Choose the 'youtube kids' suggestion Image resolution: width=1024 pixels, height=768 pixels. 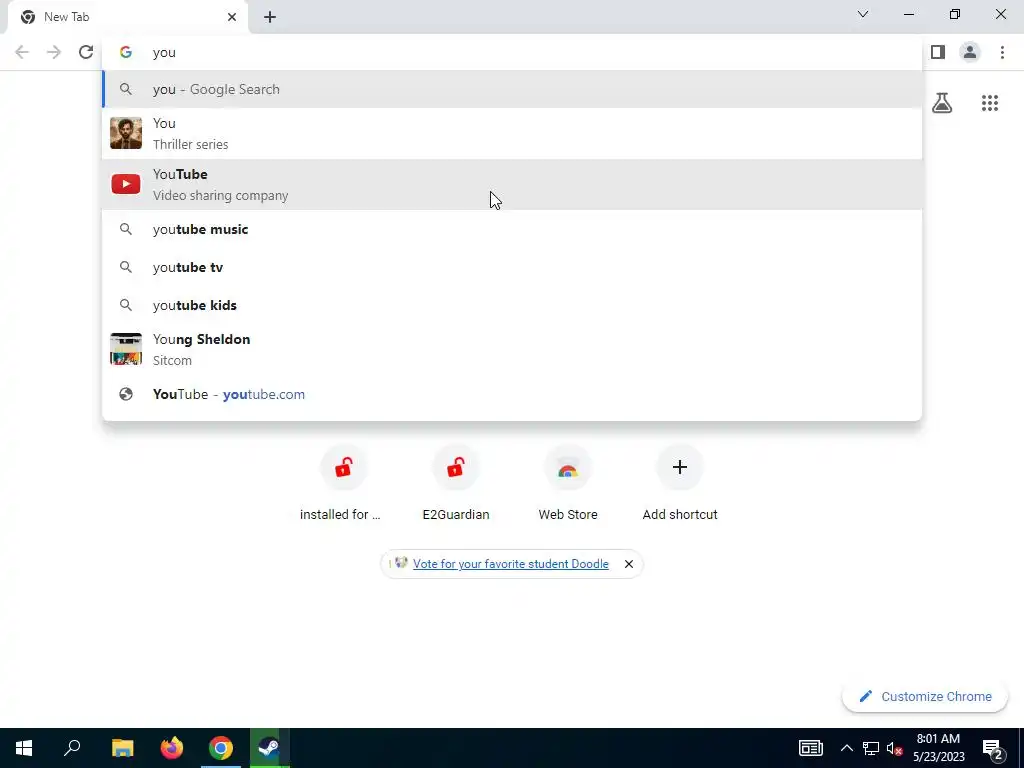pos(512,305)
